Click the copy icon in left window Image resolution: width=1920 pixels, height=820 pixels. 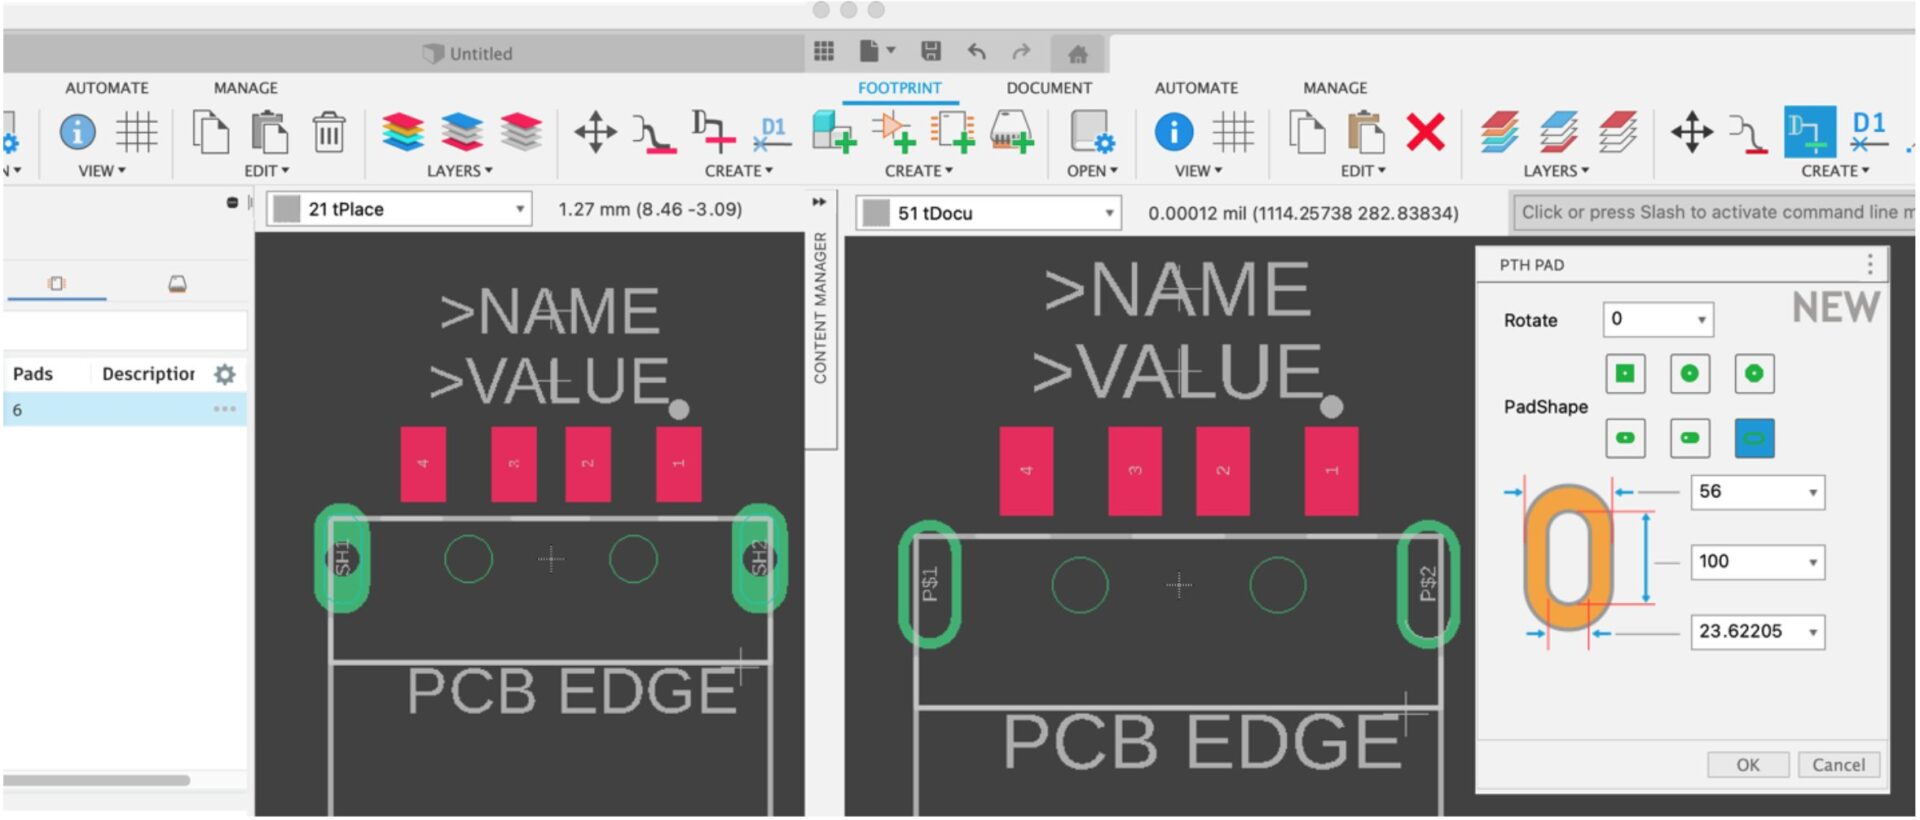tap(210, 131)
